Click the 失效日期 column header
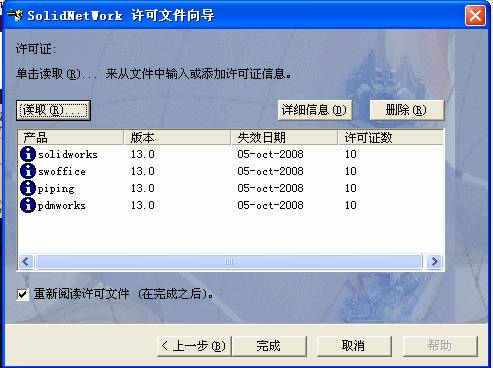This screenshot has height=368, width=493. click(285, 137)
